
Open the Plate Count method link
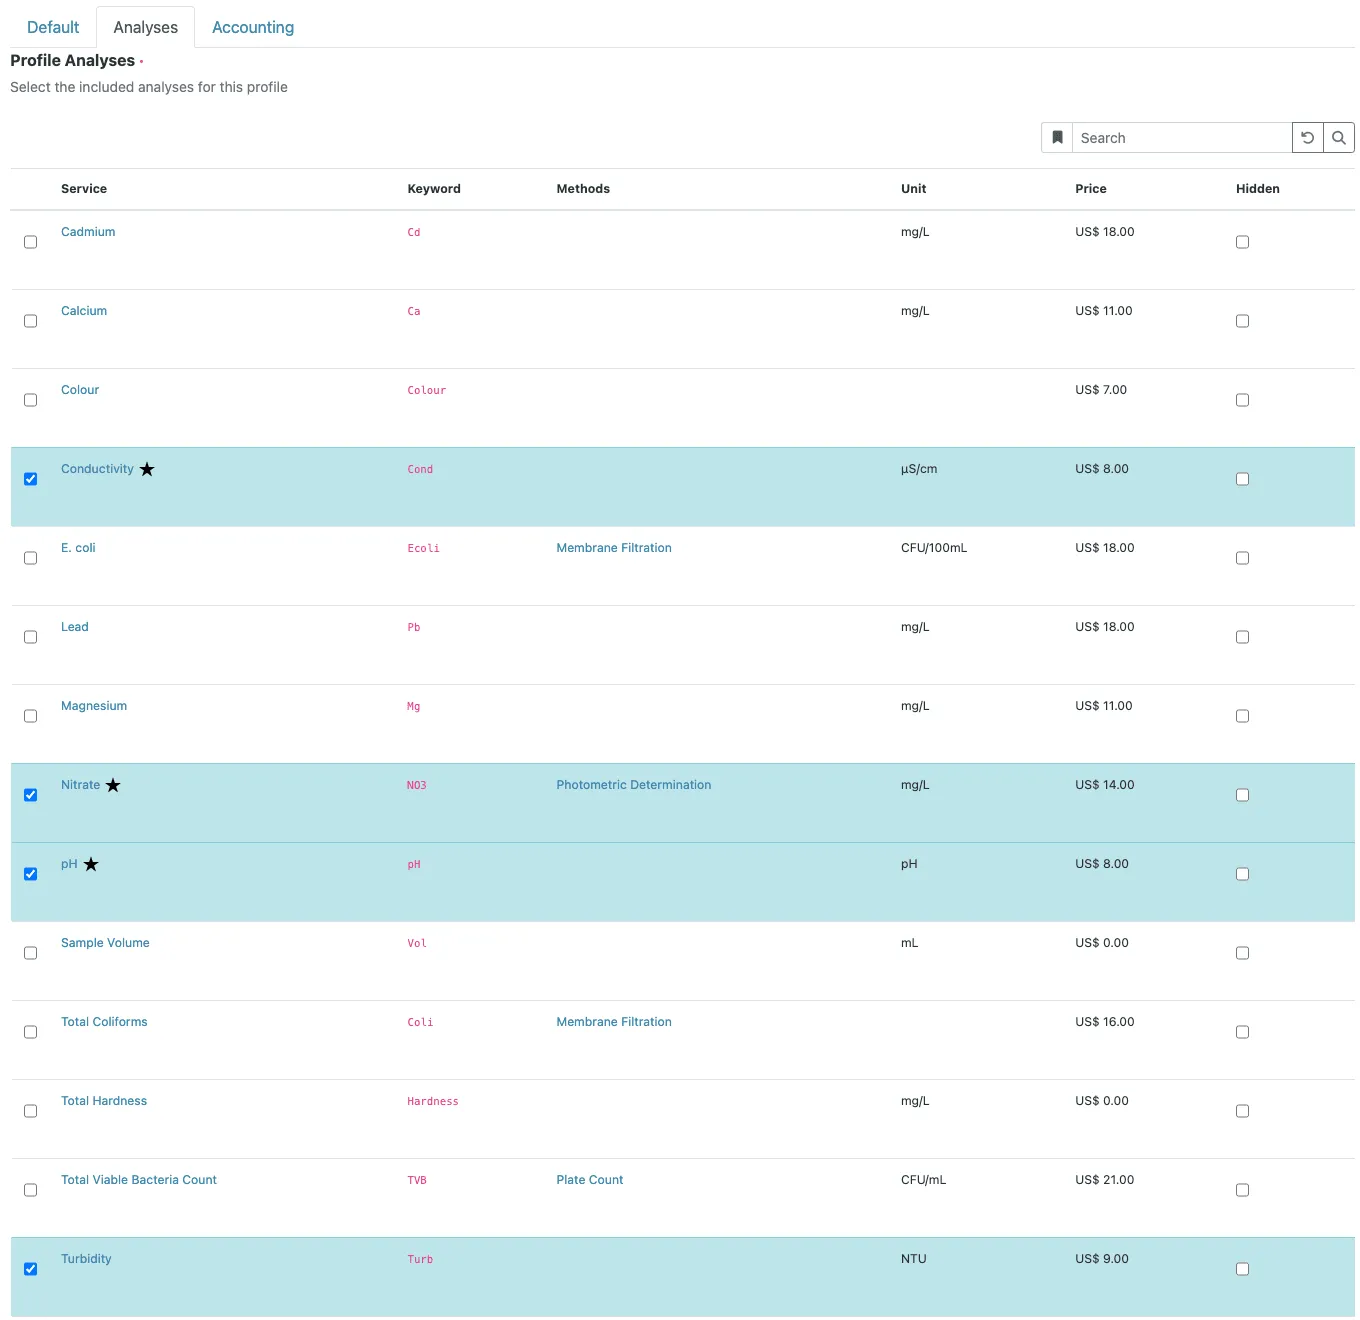coord(590,1180)
